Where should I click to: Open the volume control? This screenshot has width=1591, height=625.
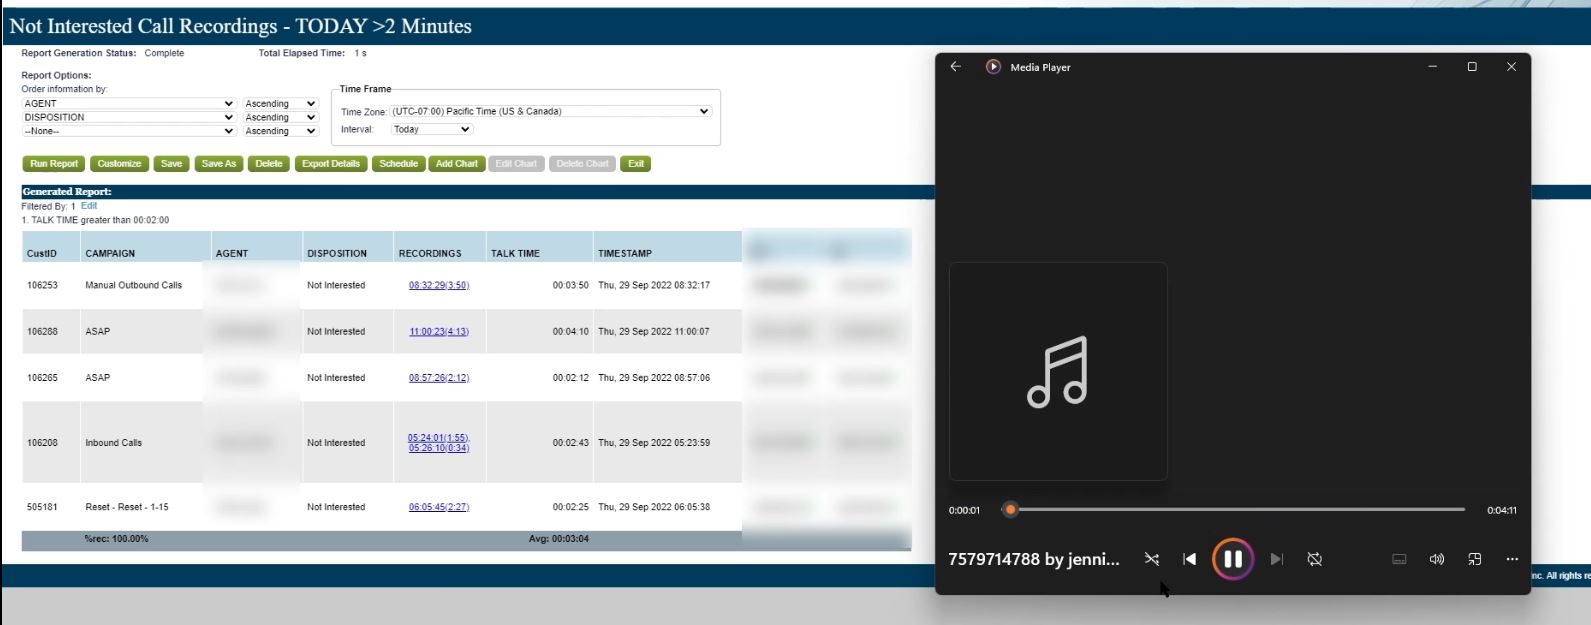point(1437,559)
